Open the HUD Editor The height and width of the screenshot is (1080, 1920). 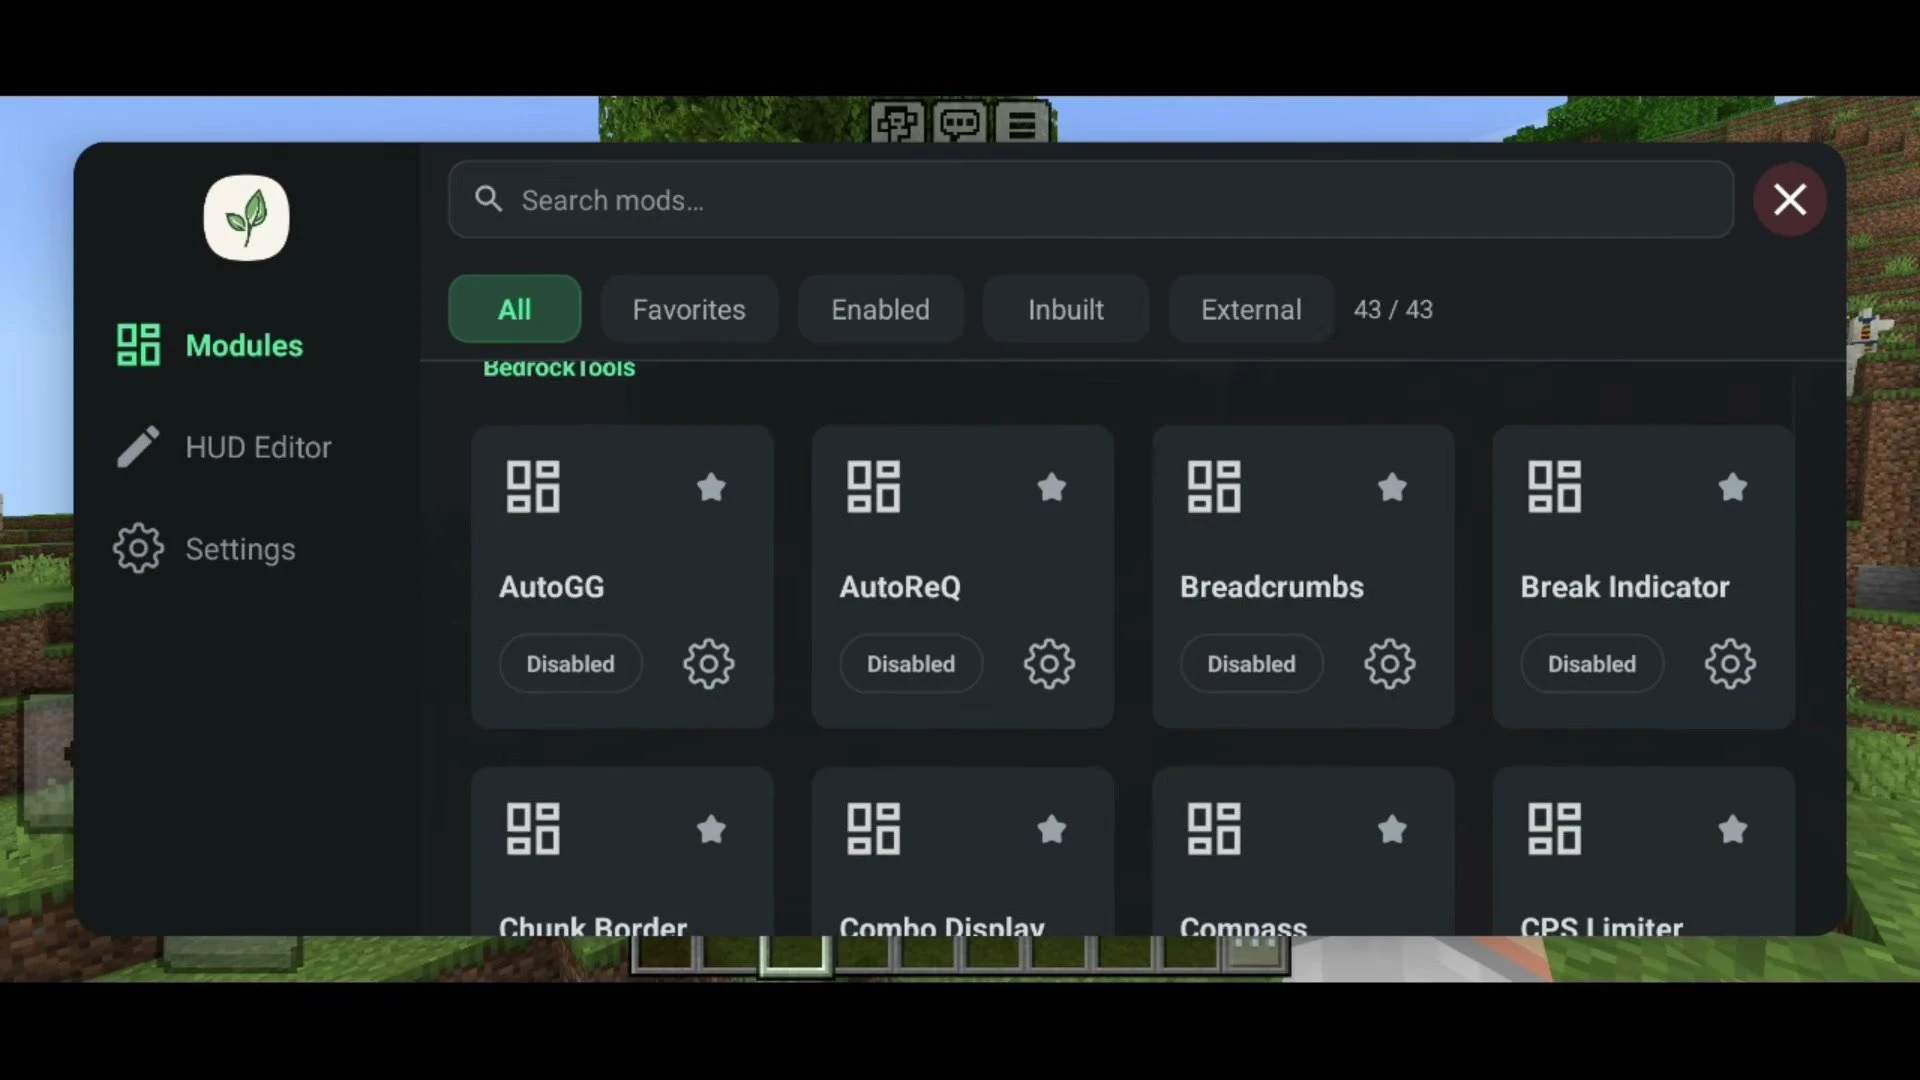point(224,447)
